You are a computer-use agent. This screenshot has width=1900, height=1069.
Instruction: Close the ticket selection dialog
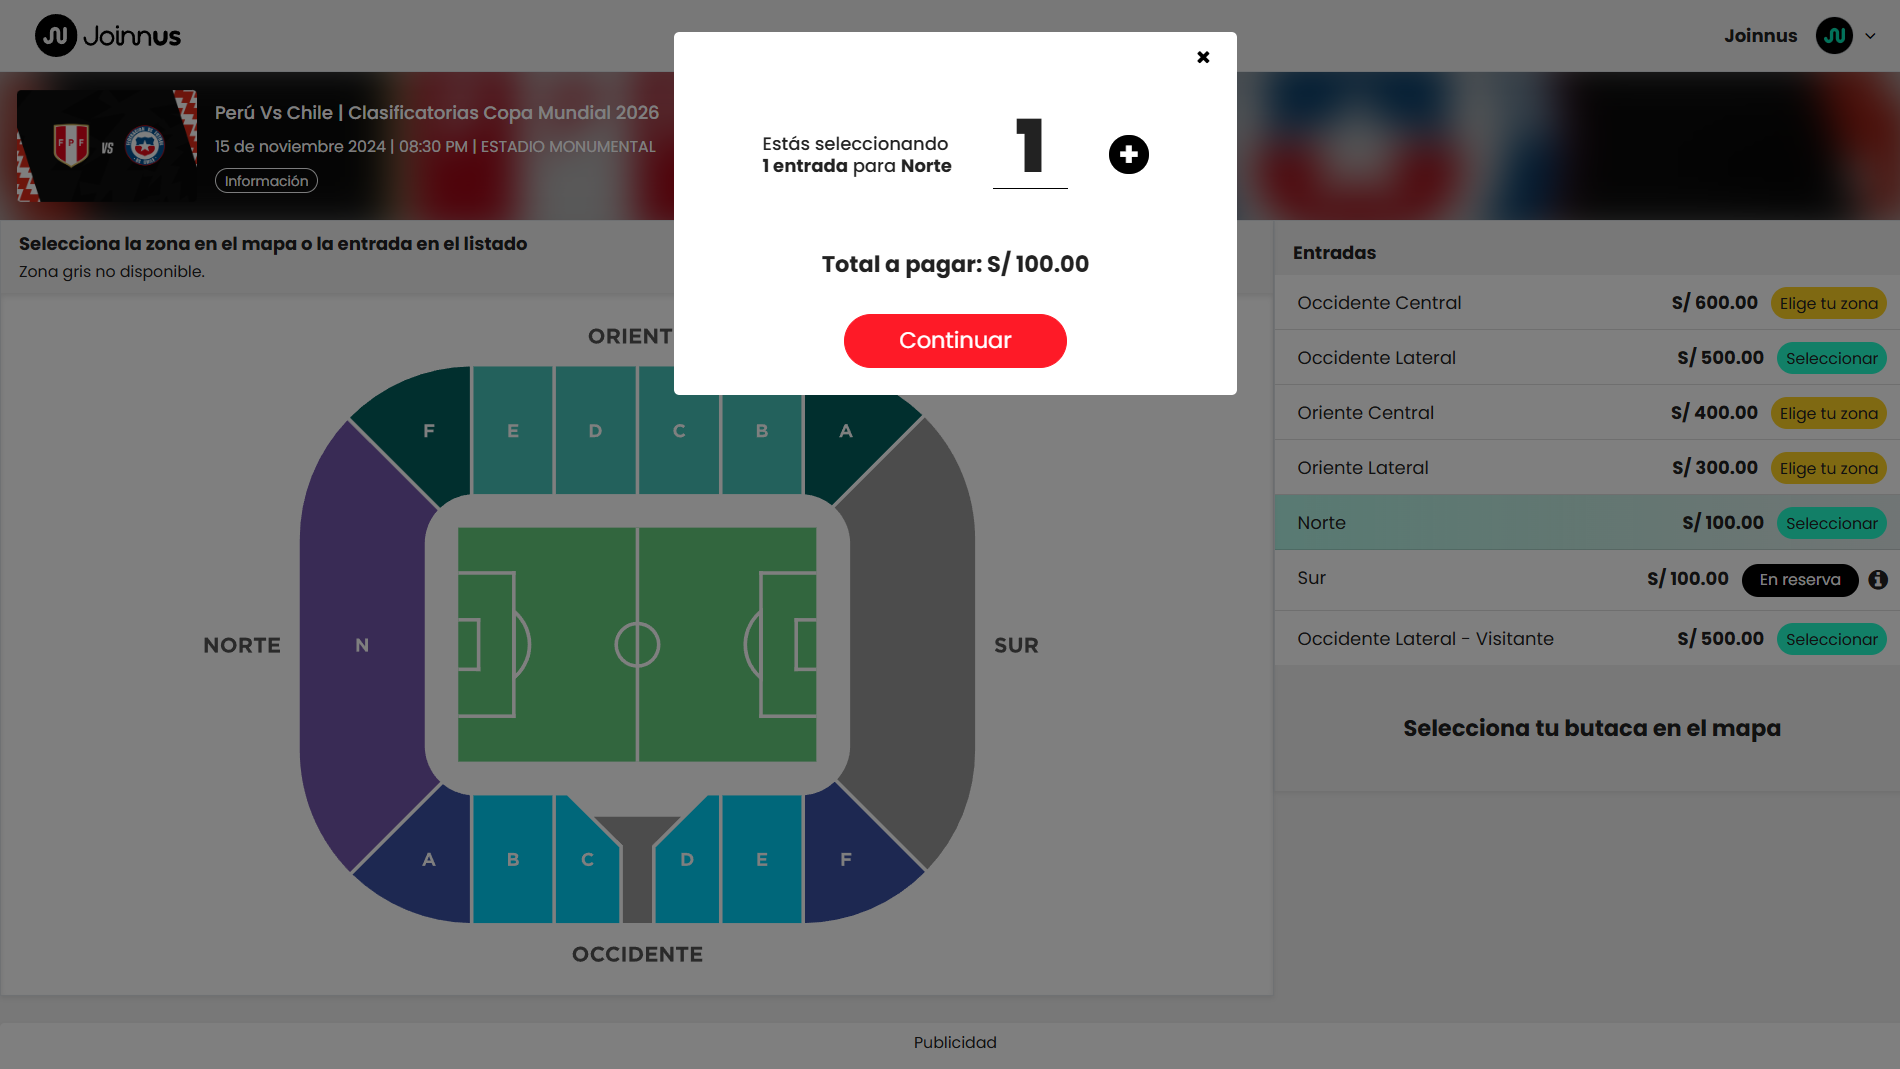[1203, 57]
